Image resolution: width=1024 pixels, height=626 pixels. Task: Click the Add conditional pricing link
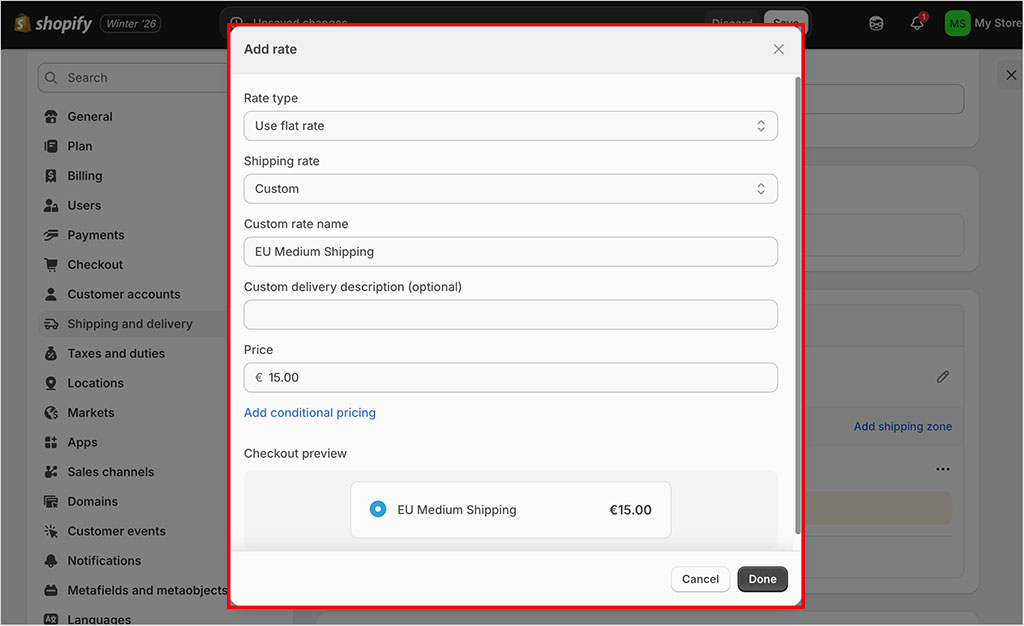310,412
